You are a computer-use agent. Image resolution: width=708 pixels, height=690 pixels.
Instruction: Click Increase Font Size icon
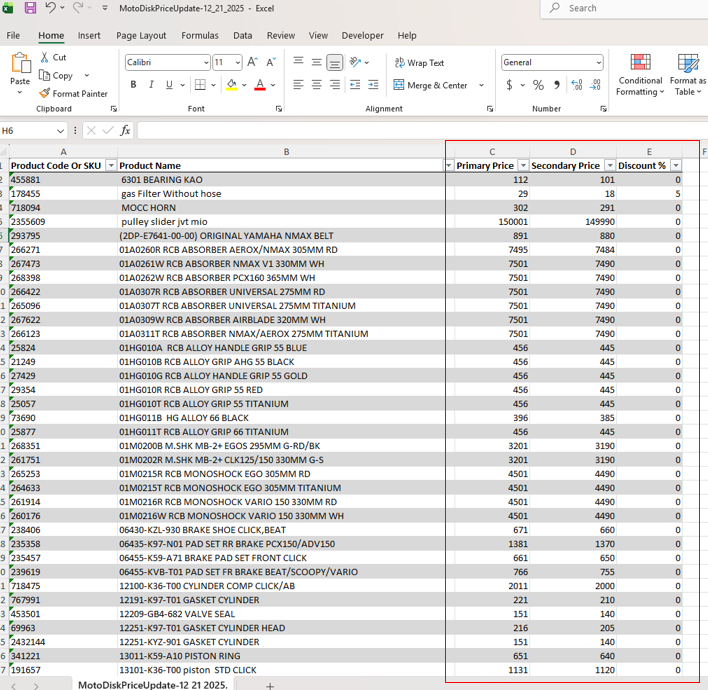tap(251, 62)
